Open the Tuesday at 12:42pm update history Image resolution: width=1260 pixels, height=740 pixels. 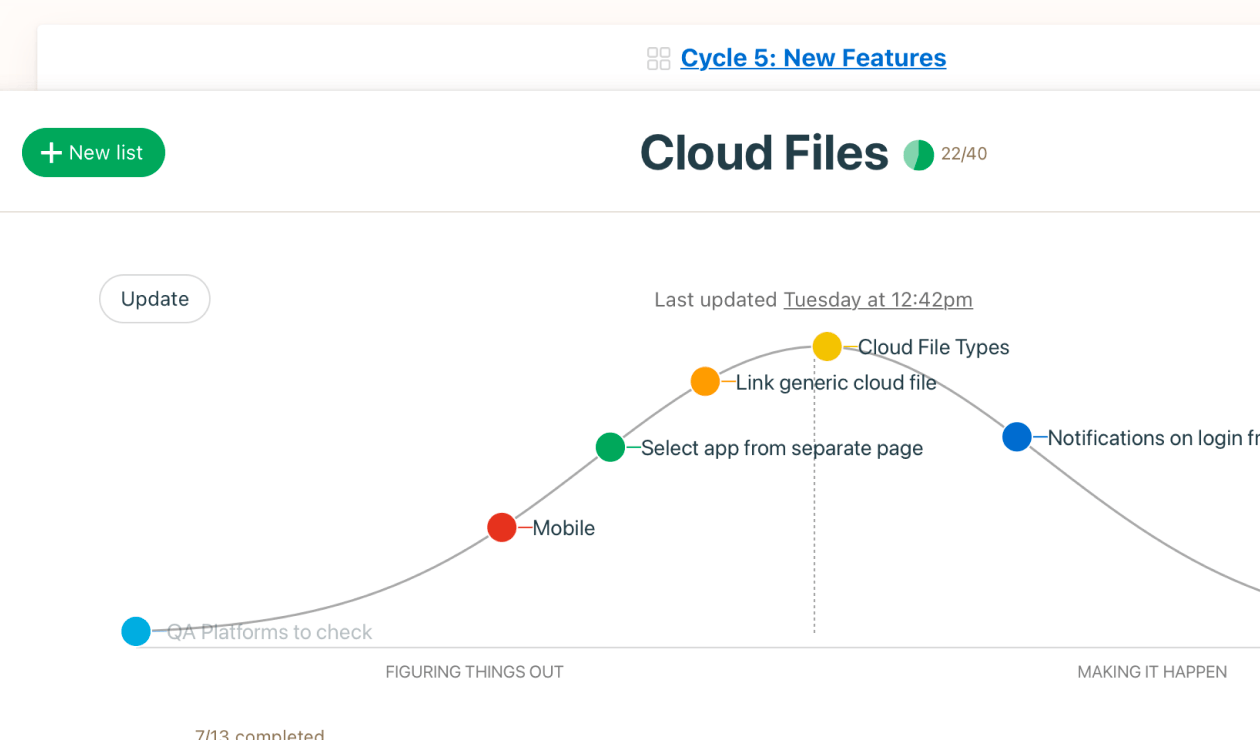click(x=878, y=299)
